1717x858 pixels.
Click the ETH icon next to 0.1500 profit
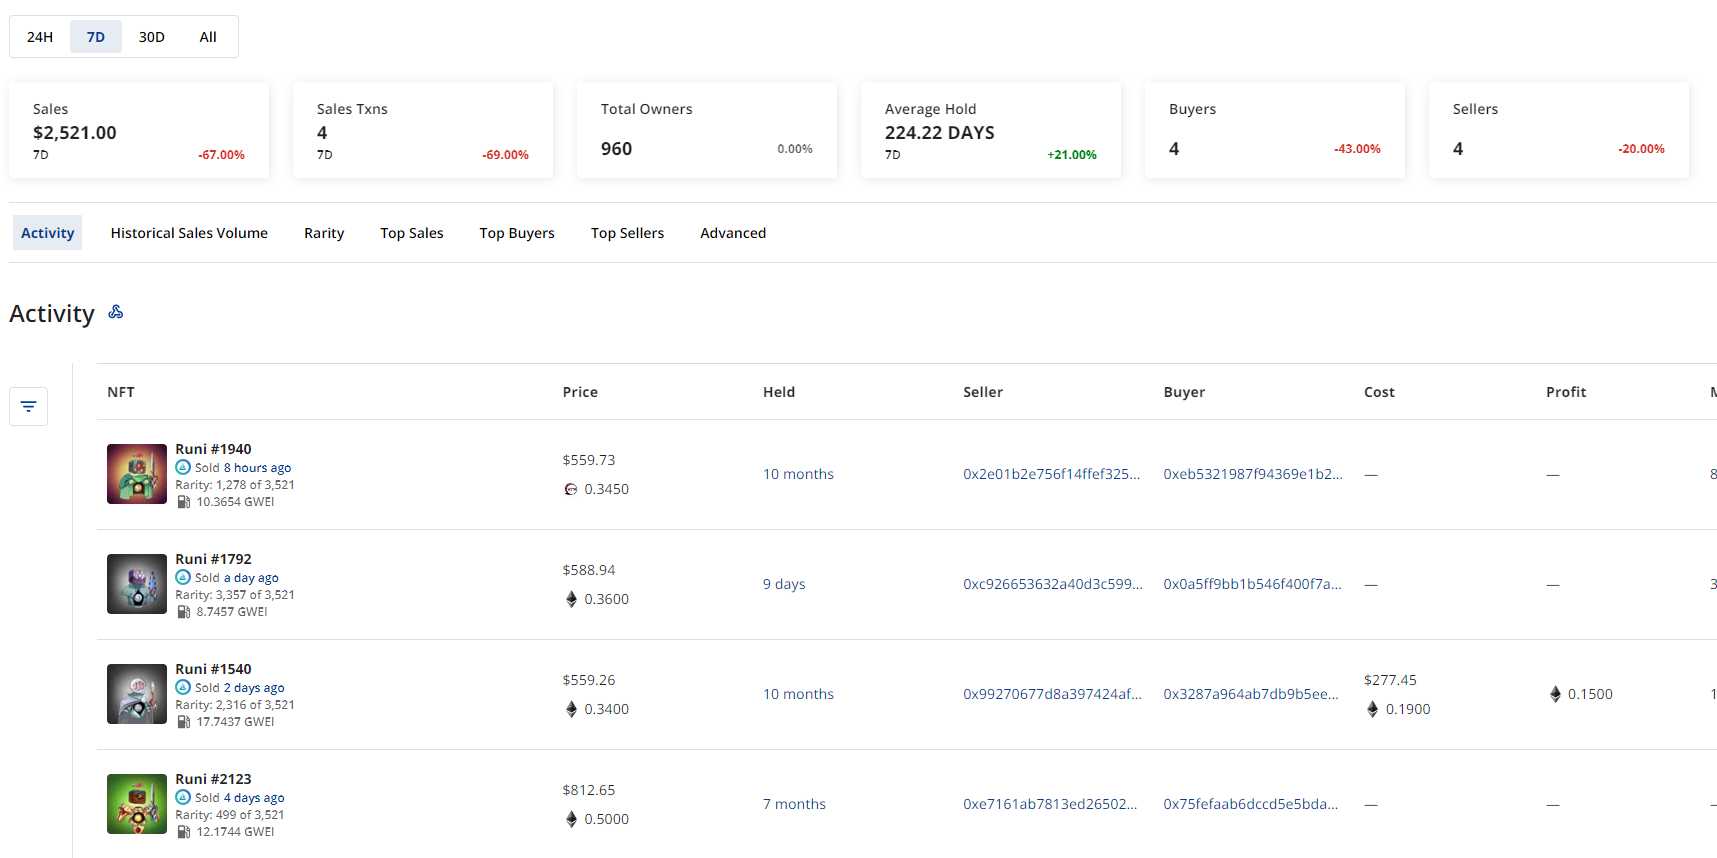(1555, 694)
